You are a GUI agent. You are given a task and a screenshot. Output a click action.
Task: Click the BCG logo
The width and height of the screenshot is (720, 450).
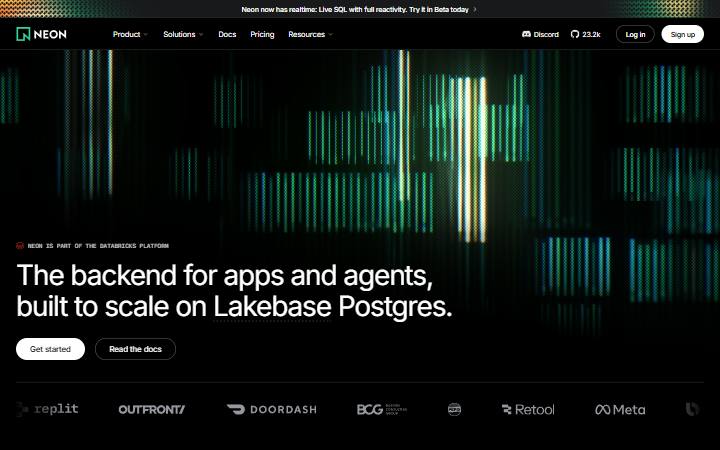(x=382, y=409)
